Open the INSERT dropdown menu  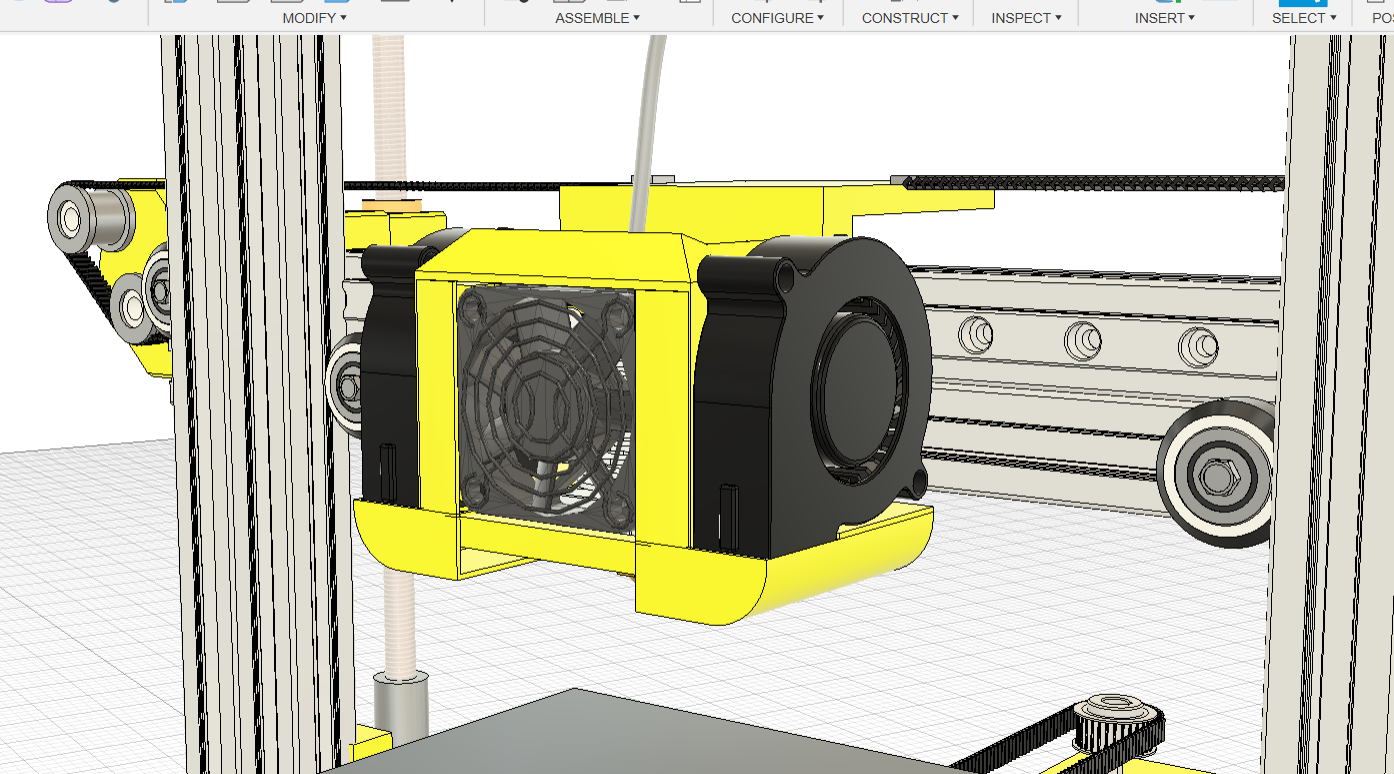1165,18
